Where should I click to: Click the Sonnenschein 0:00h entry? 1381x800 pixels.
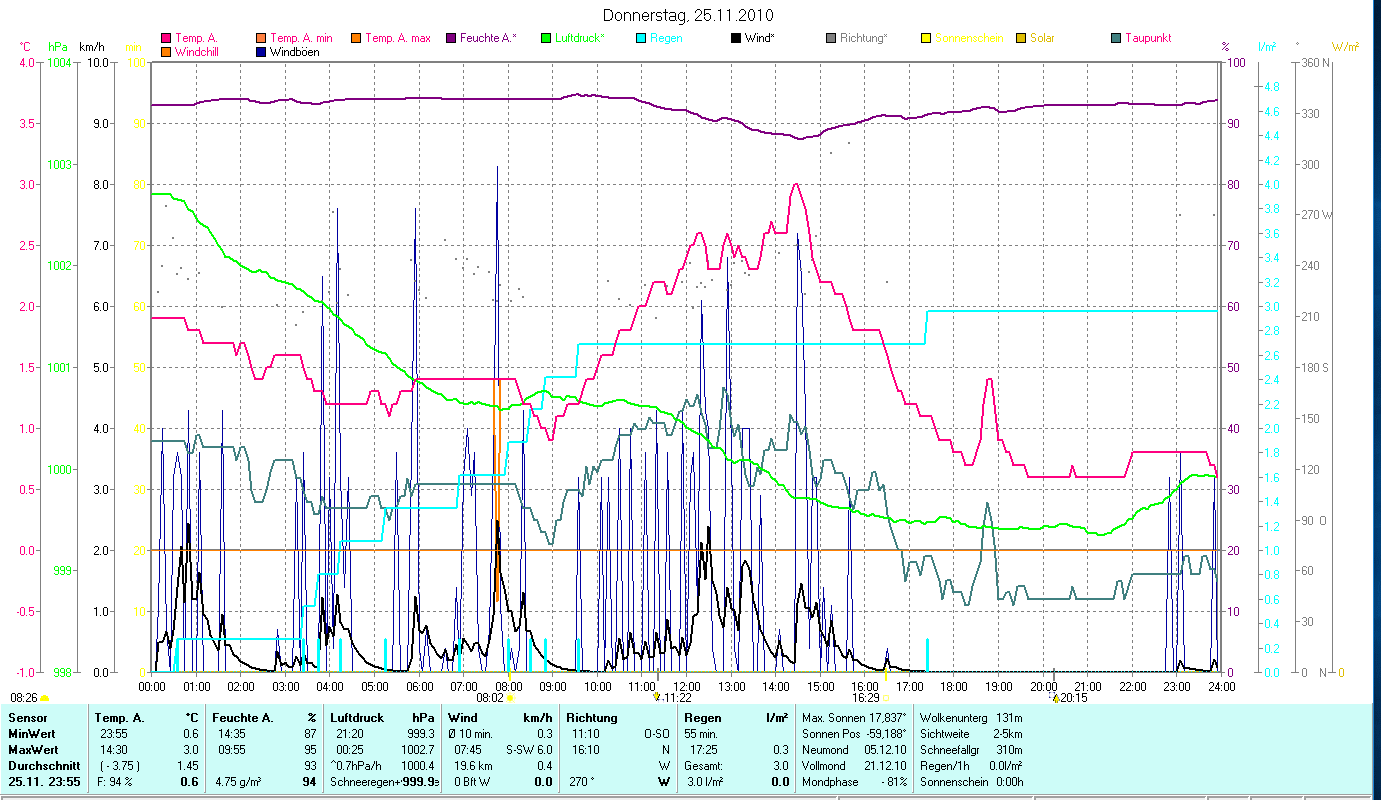pyautogui.click(x=971, y=782)
